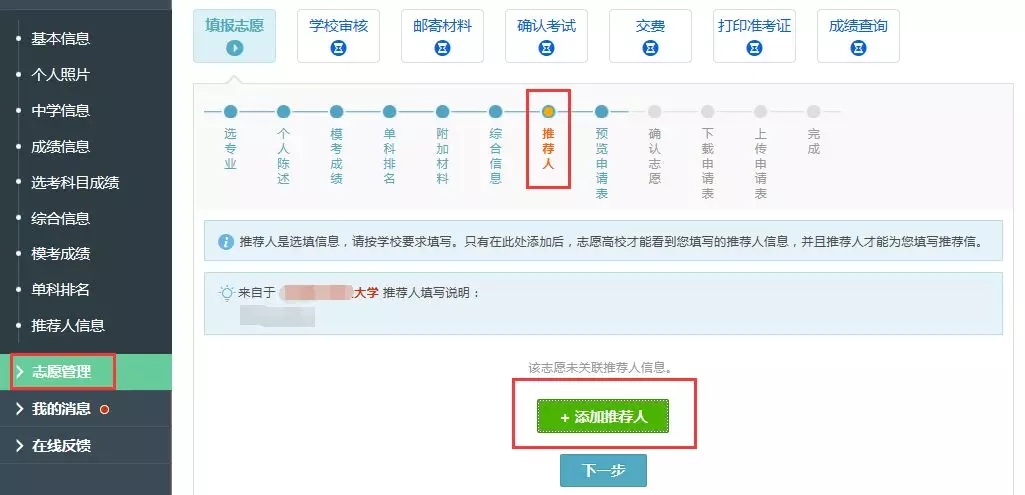The width and height of the screenshot is (1025, 495).
Task: Go to the 预览申请表 step
Action: tap(601, 112)
